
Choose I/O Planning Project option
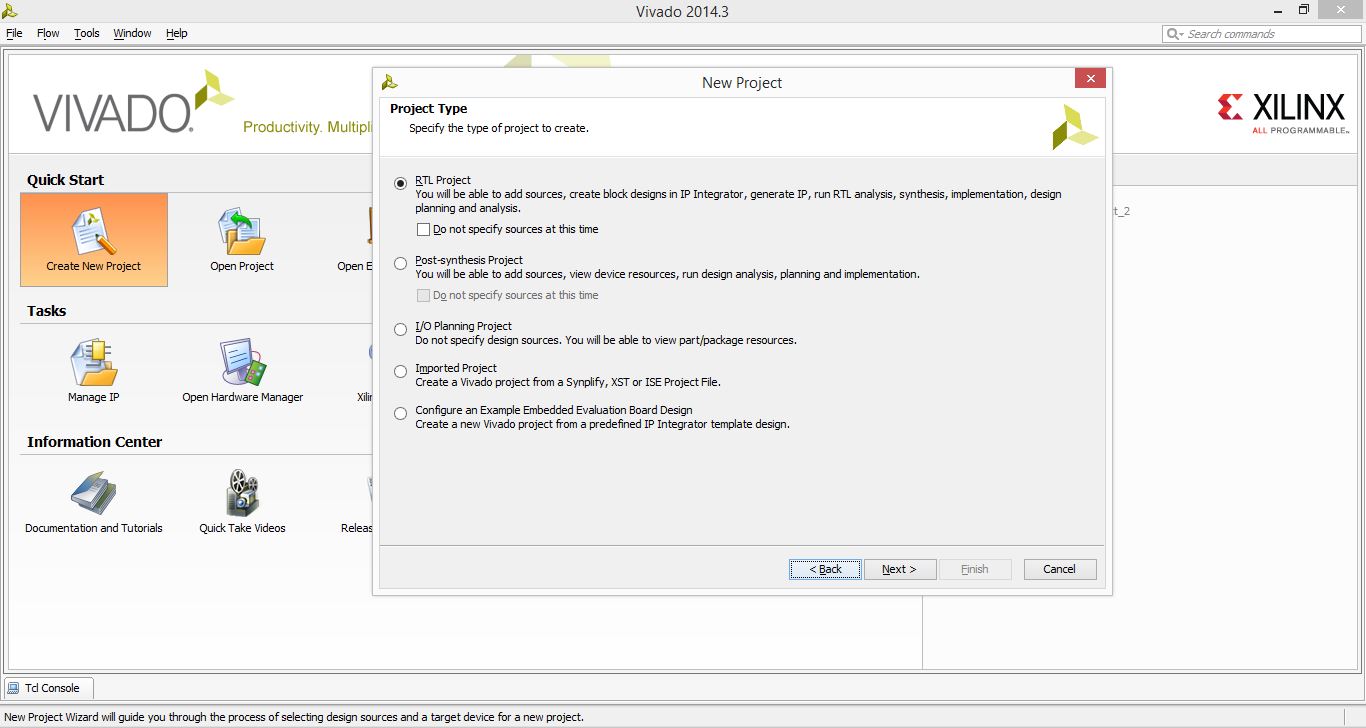pos(401,329)
